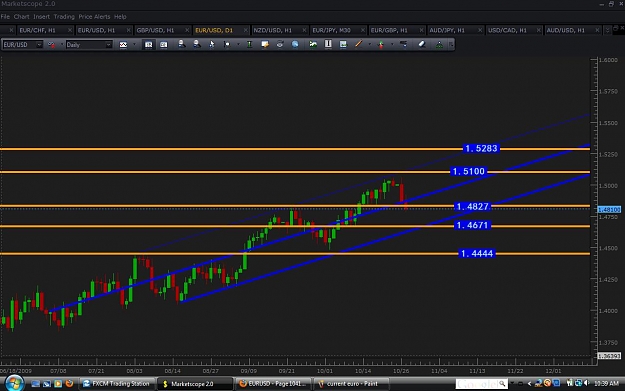Click the red-green arrow marker tool
625x391 pixels.
(381, 45)
